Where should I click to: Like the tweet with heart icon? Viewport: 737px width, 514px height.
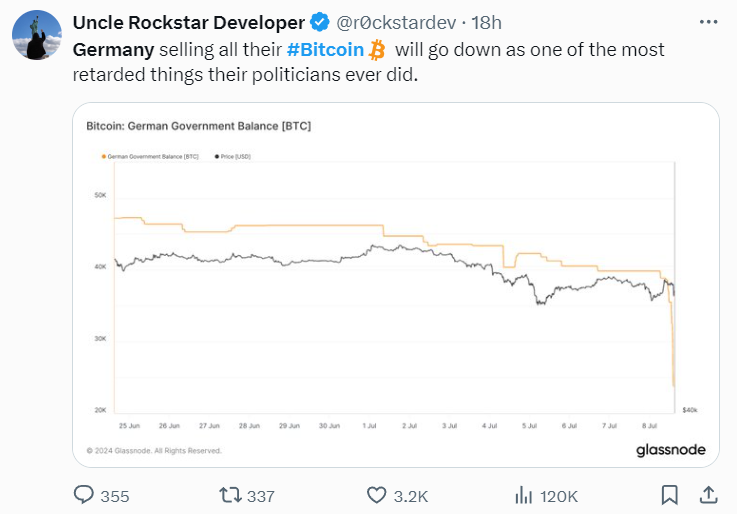point(376,495)
